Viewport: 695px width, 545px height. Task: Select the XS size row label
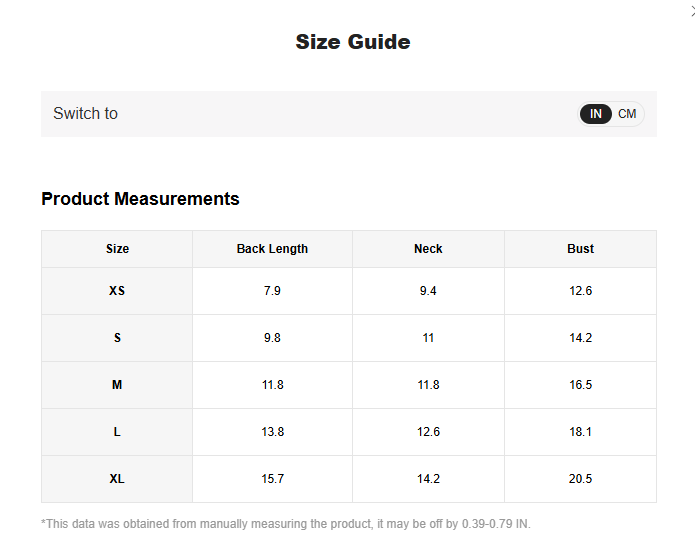pyautogui.click(x=117, y=291)
